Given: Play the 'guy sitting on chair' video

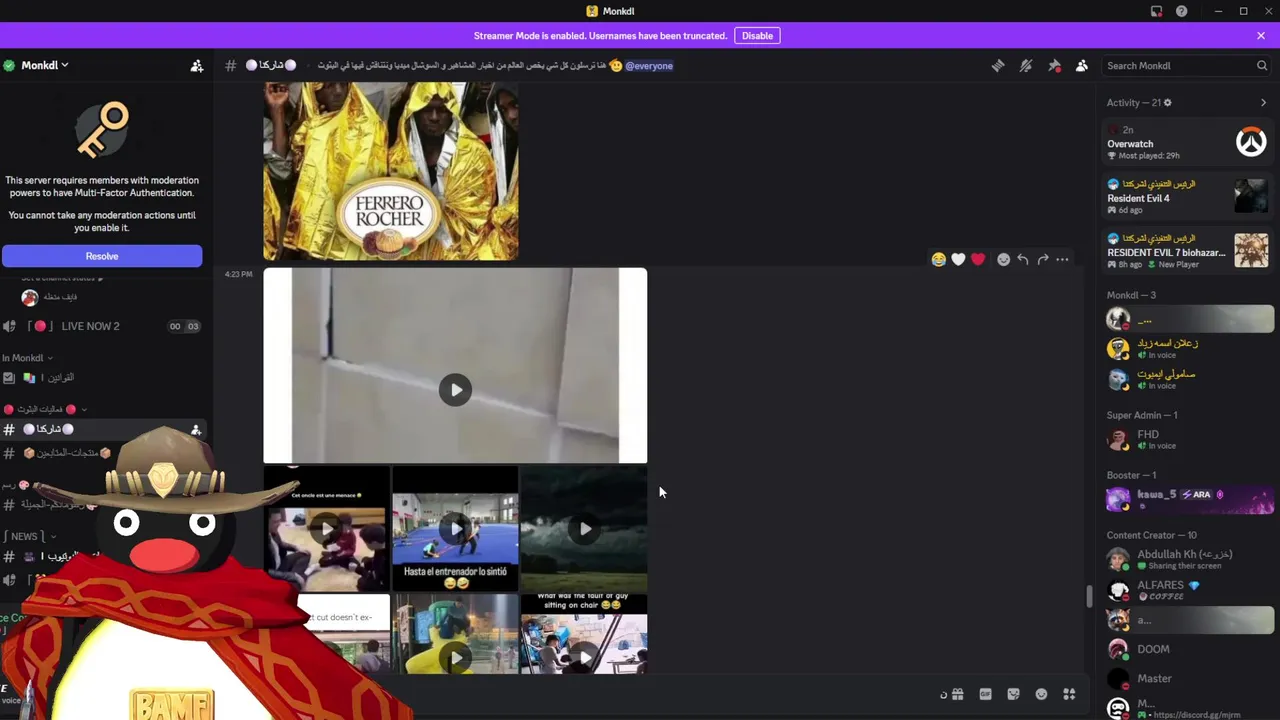Looking at the screenshot, I should click(584, 657).
